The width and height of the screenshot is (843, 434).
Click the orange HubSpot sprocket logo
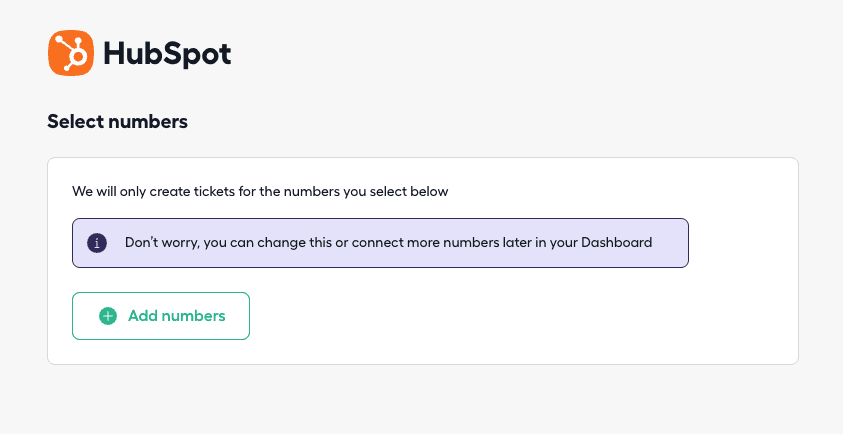pos(70,53)
